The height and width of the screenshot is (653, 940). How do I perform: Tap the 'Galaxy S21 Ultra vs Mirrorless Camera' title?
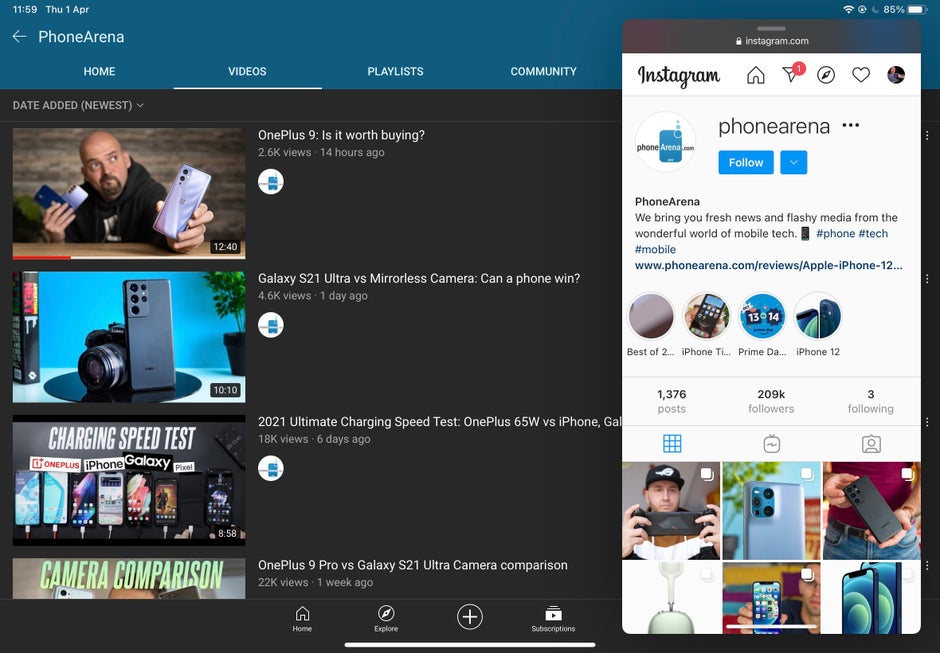pyautogui.click(x=419, y=278)
